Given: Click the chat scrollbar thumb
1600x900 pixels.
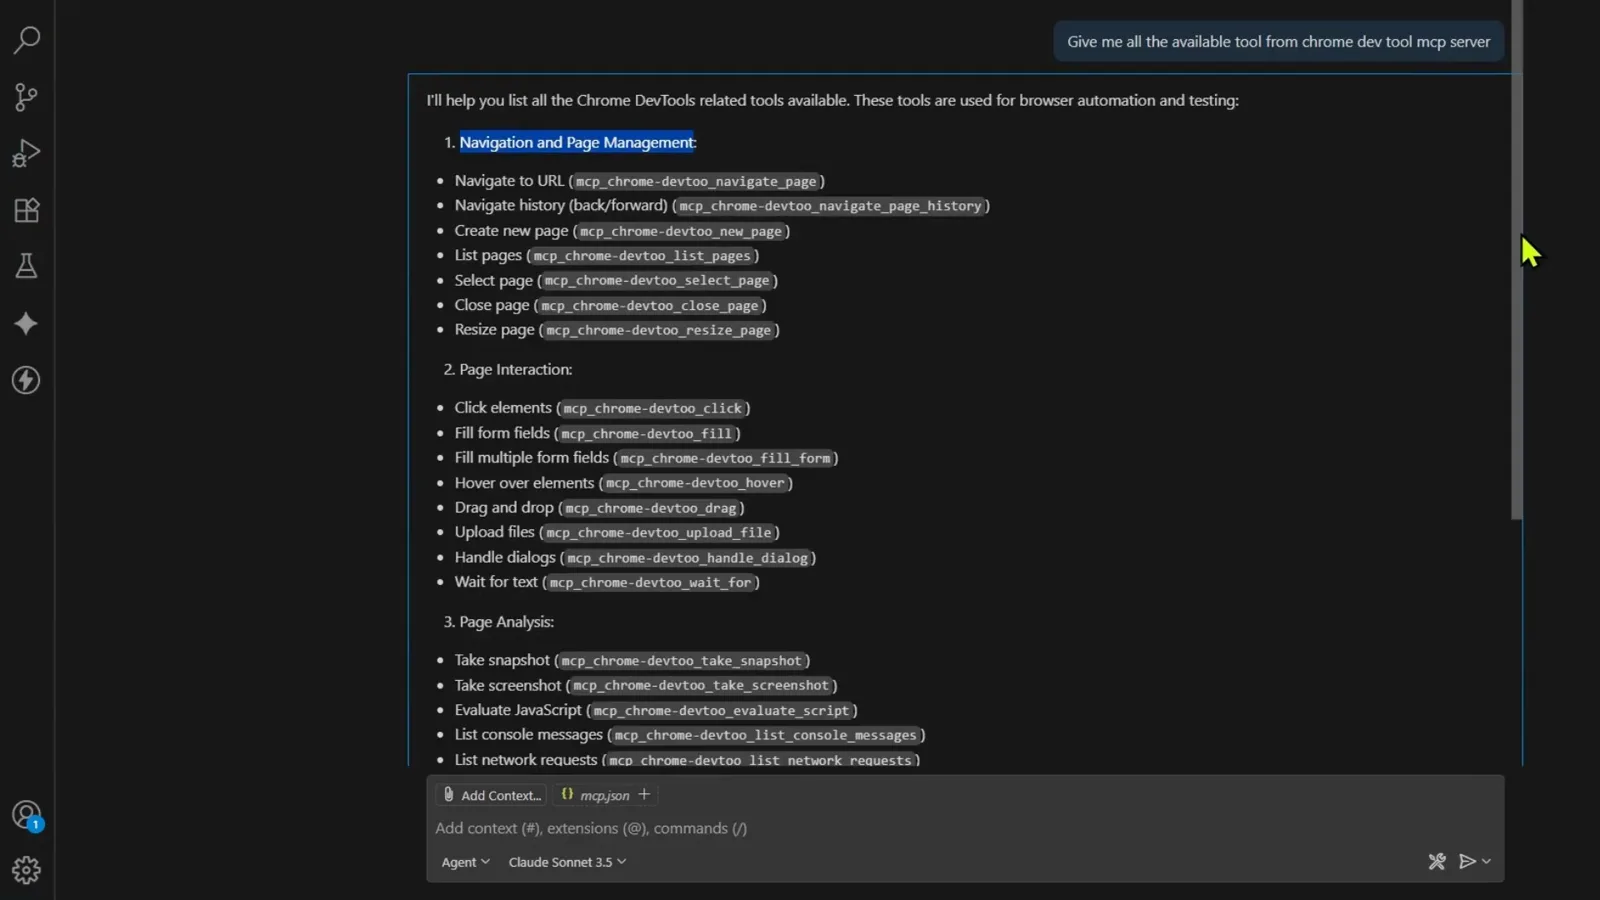Looking at the screenshot, I should (x=1516, y=260).
